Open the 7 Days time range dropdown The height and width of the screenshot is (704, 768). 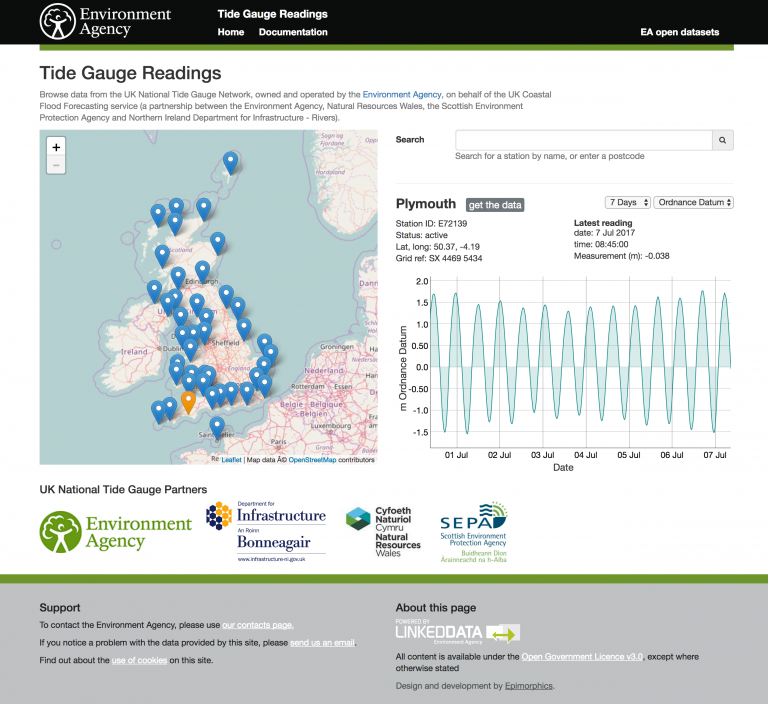point(627,202)
